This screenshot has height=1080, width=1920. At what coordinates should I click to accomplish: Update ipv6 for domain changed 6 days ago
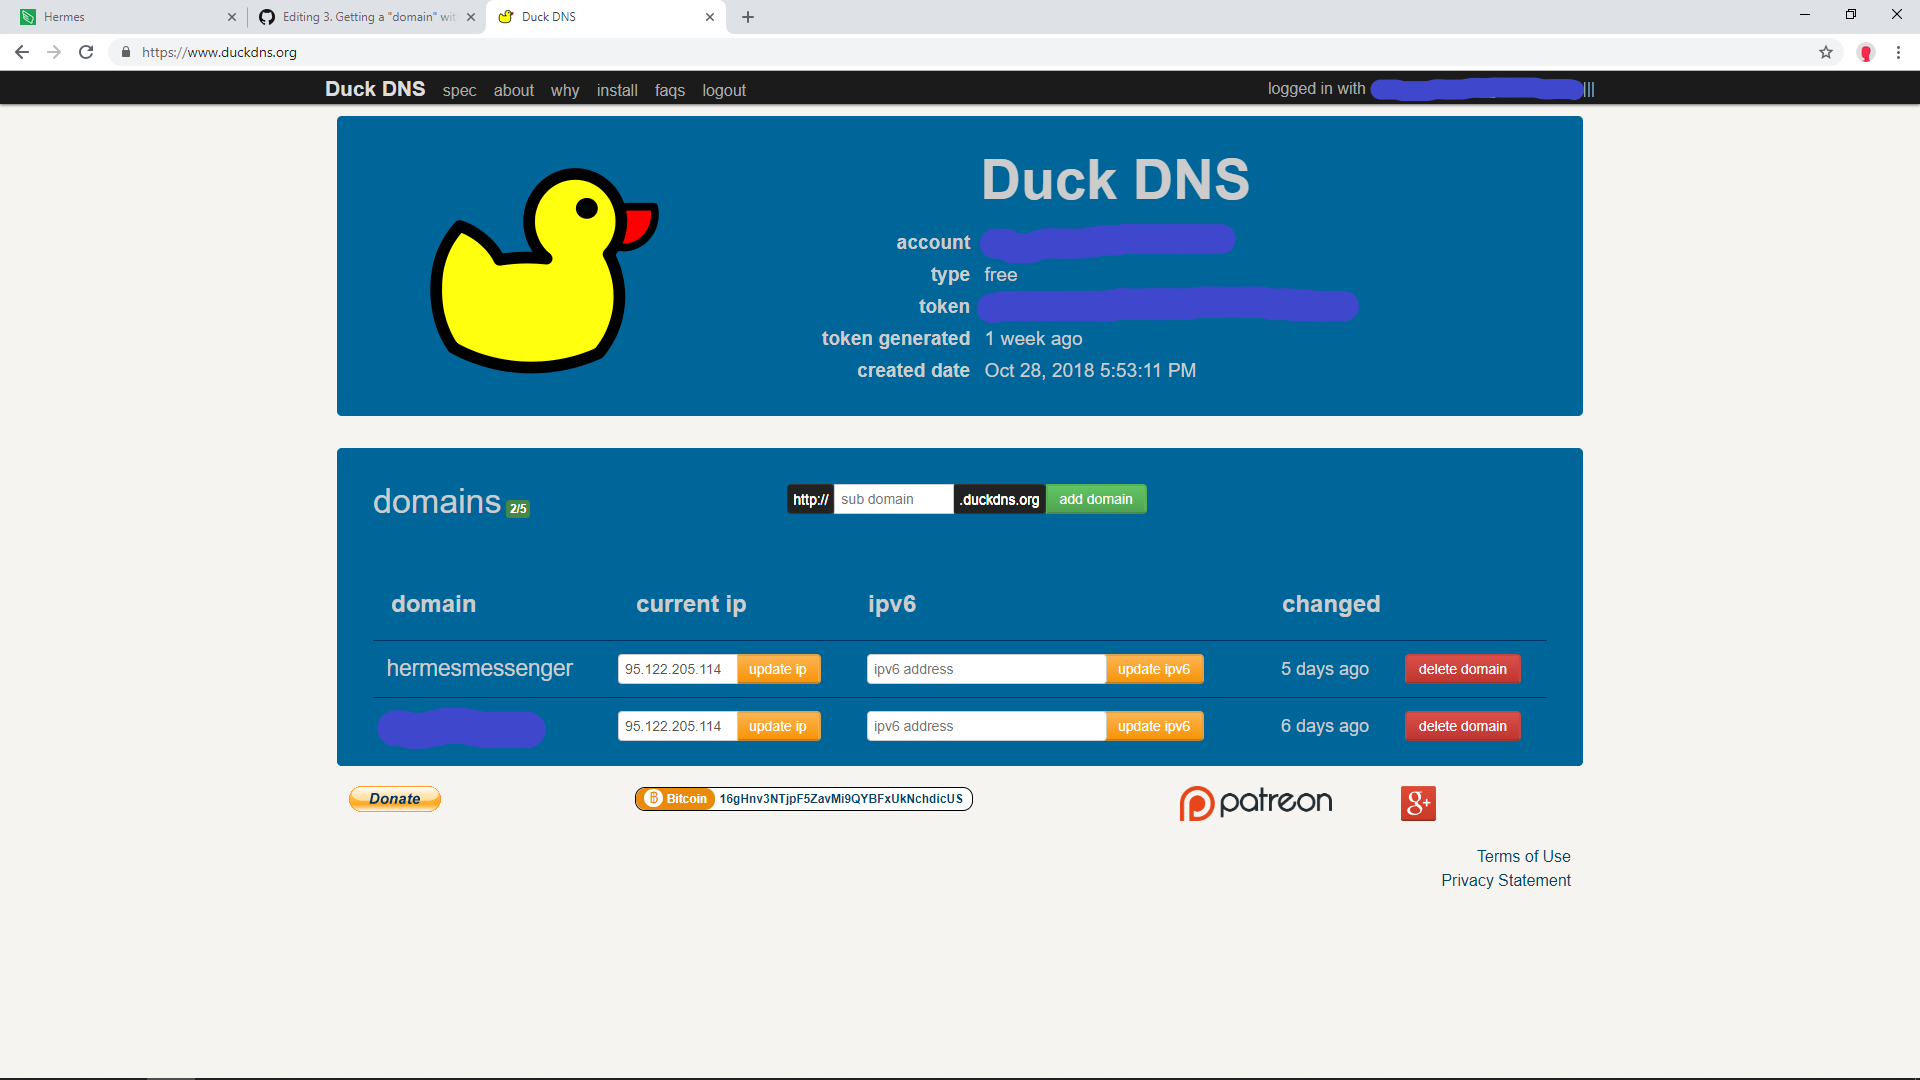point(1154,726)
